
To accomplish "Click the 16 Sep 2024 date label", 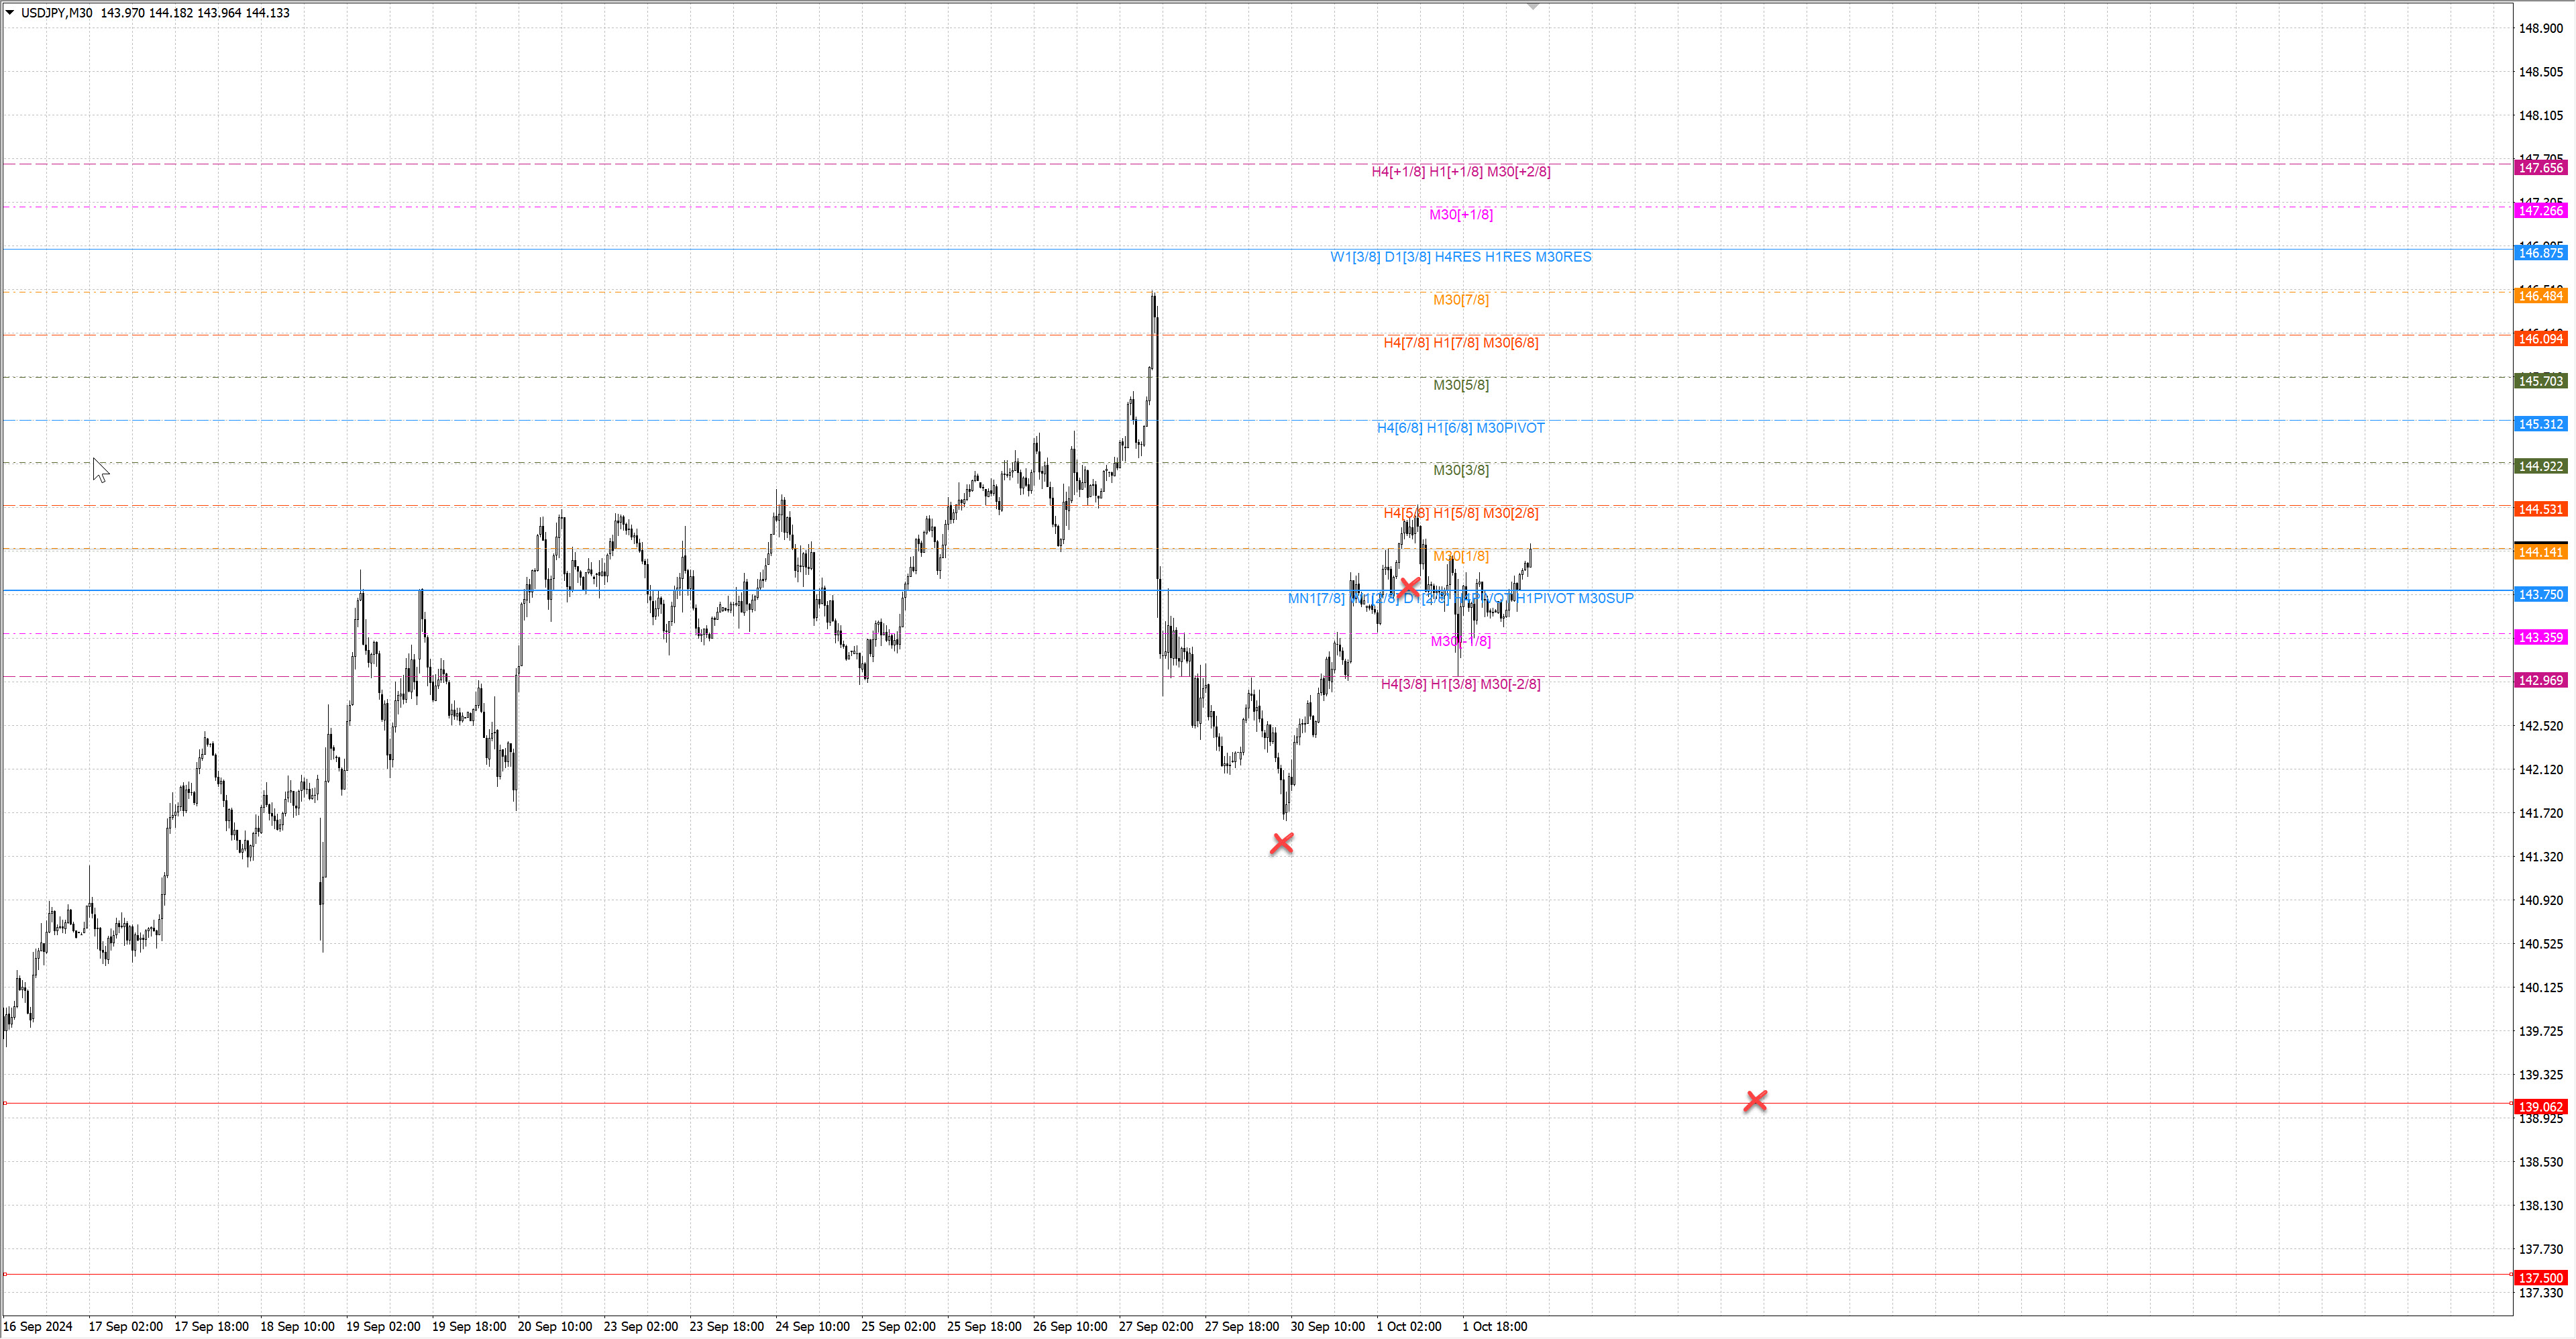I will [x=38, y=1326].
